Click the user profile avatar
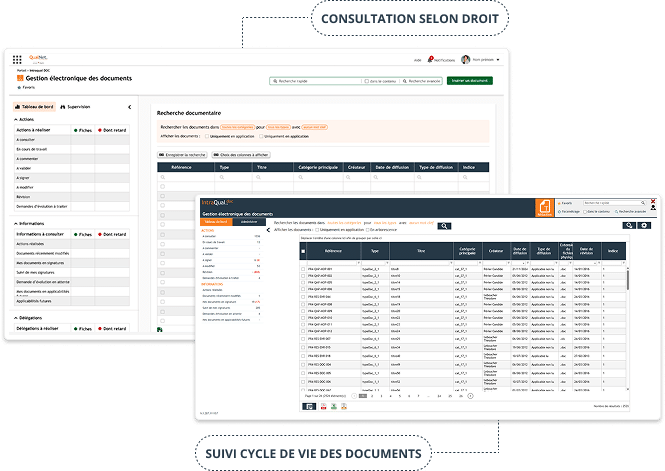The width and height of the screenshot is (665, 471). click(466, 59)
